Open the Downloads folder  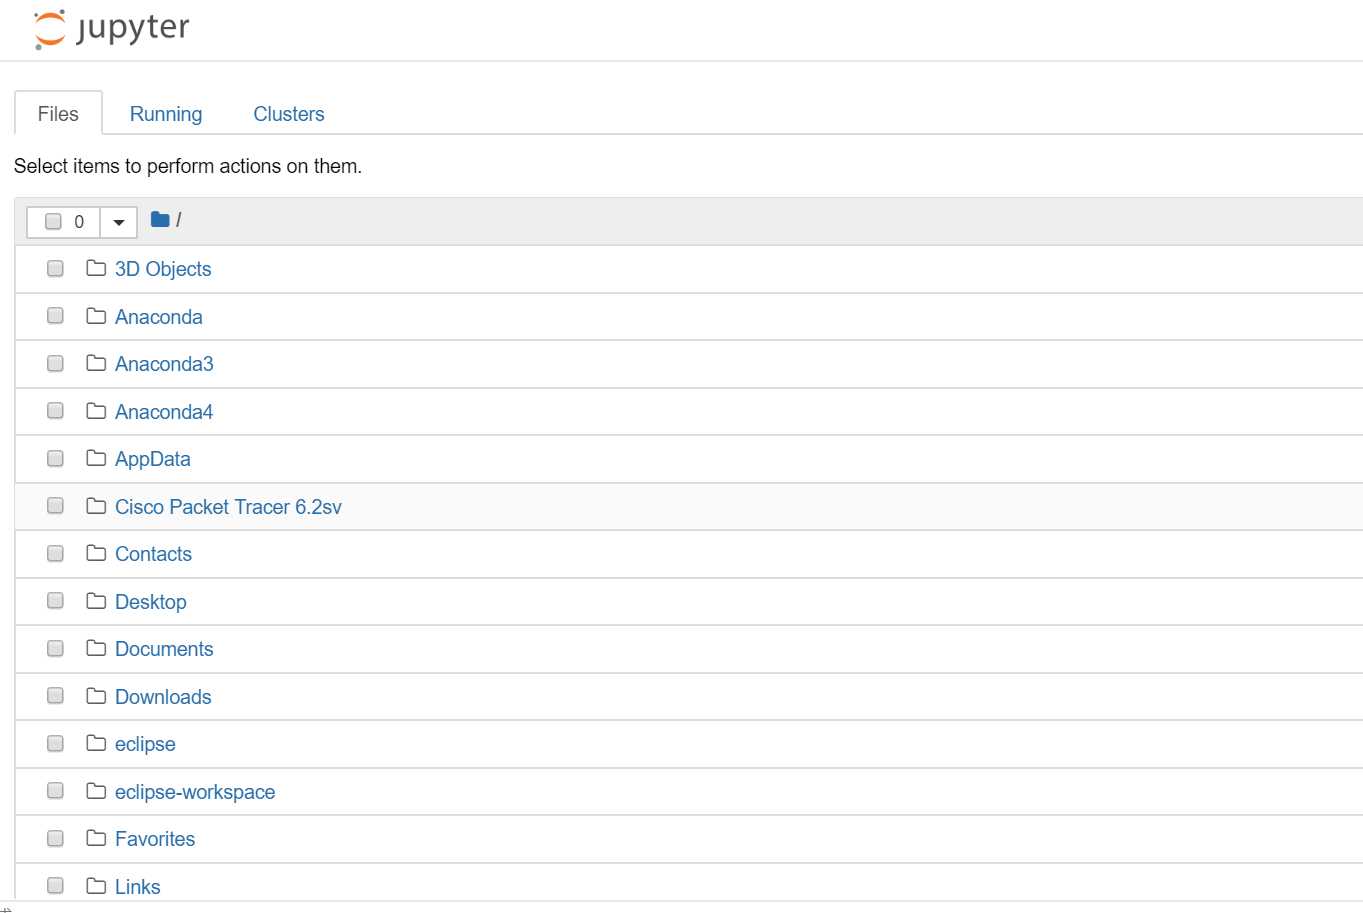163,697
